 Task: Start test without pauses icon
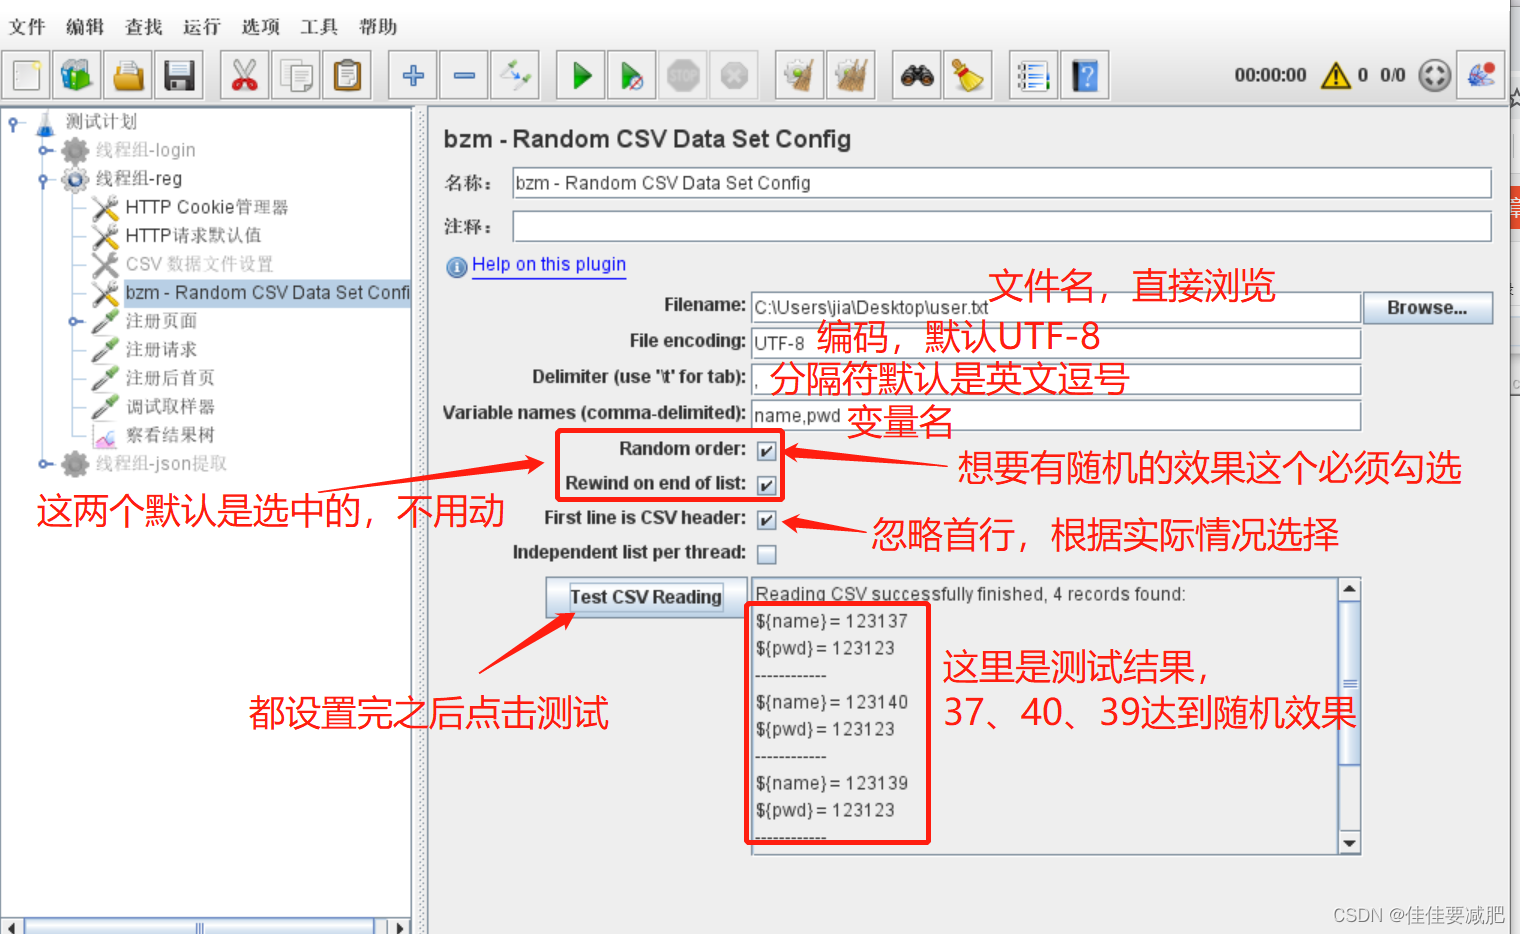click(632, 75)
